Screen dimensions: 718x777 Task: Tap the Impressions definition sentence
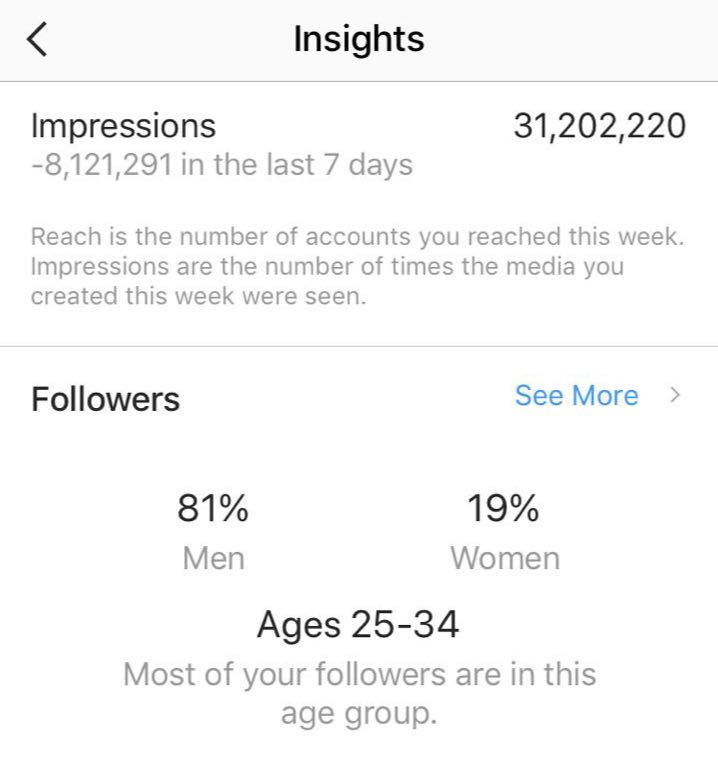(x=327, y=267)
